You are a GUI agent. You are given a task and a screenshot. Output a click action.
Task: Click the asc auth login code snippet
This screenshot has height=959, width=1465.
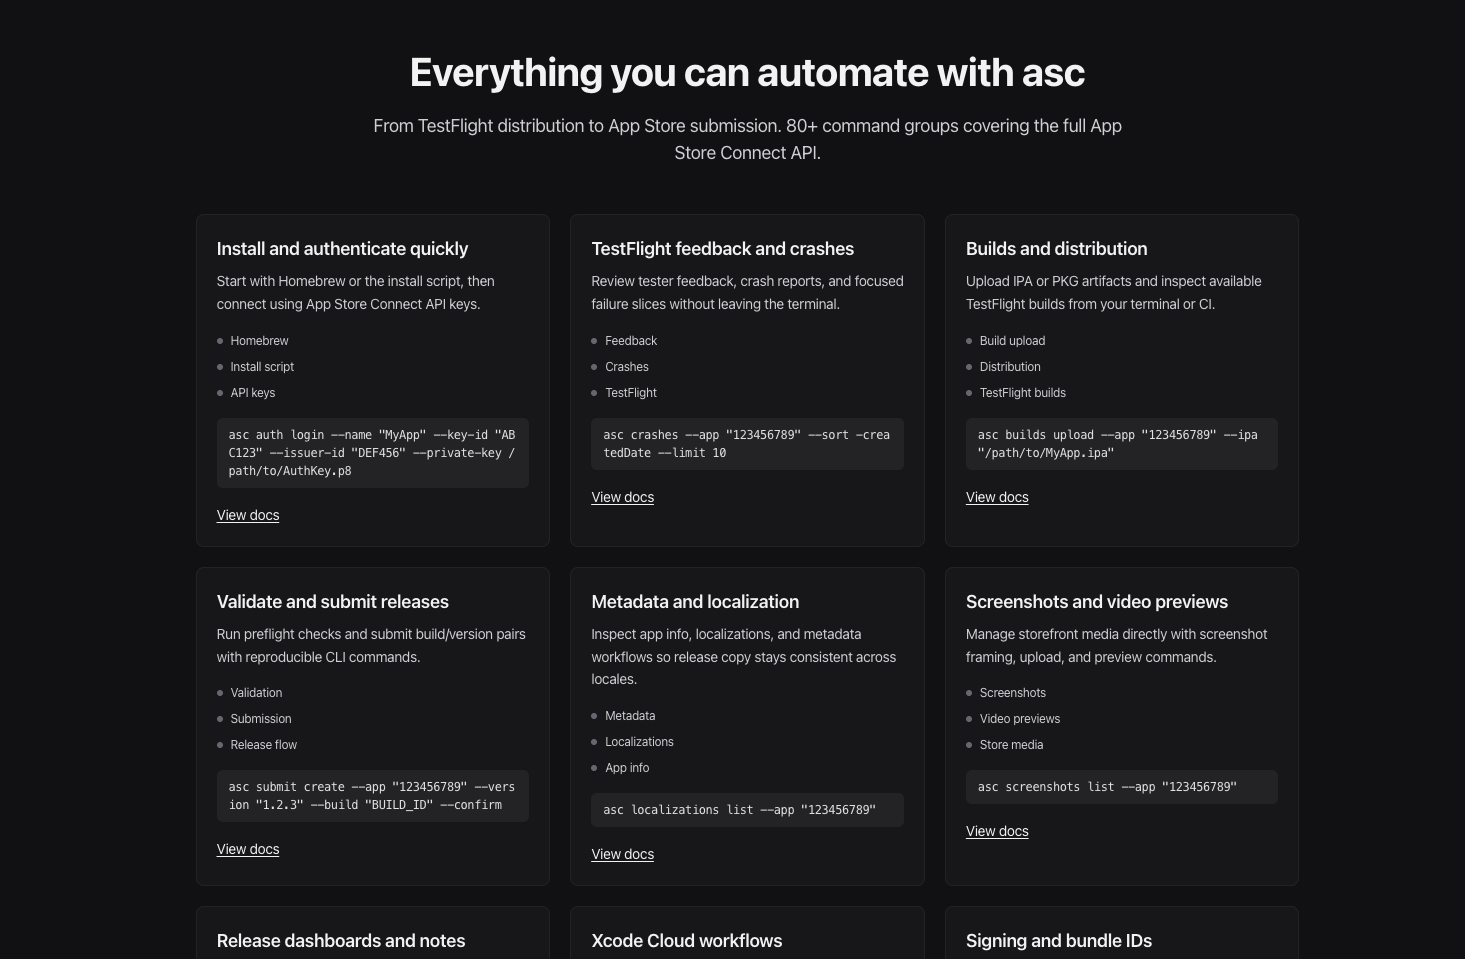(372, 452)
